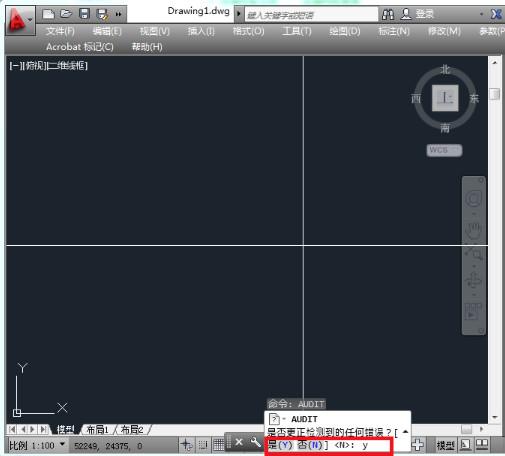This screenshot has height=456, width=505.
Task: Click the wrench customize icon in command line
Action: coord(255,442)
